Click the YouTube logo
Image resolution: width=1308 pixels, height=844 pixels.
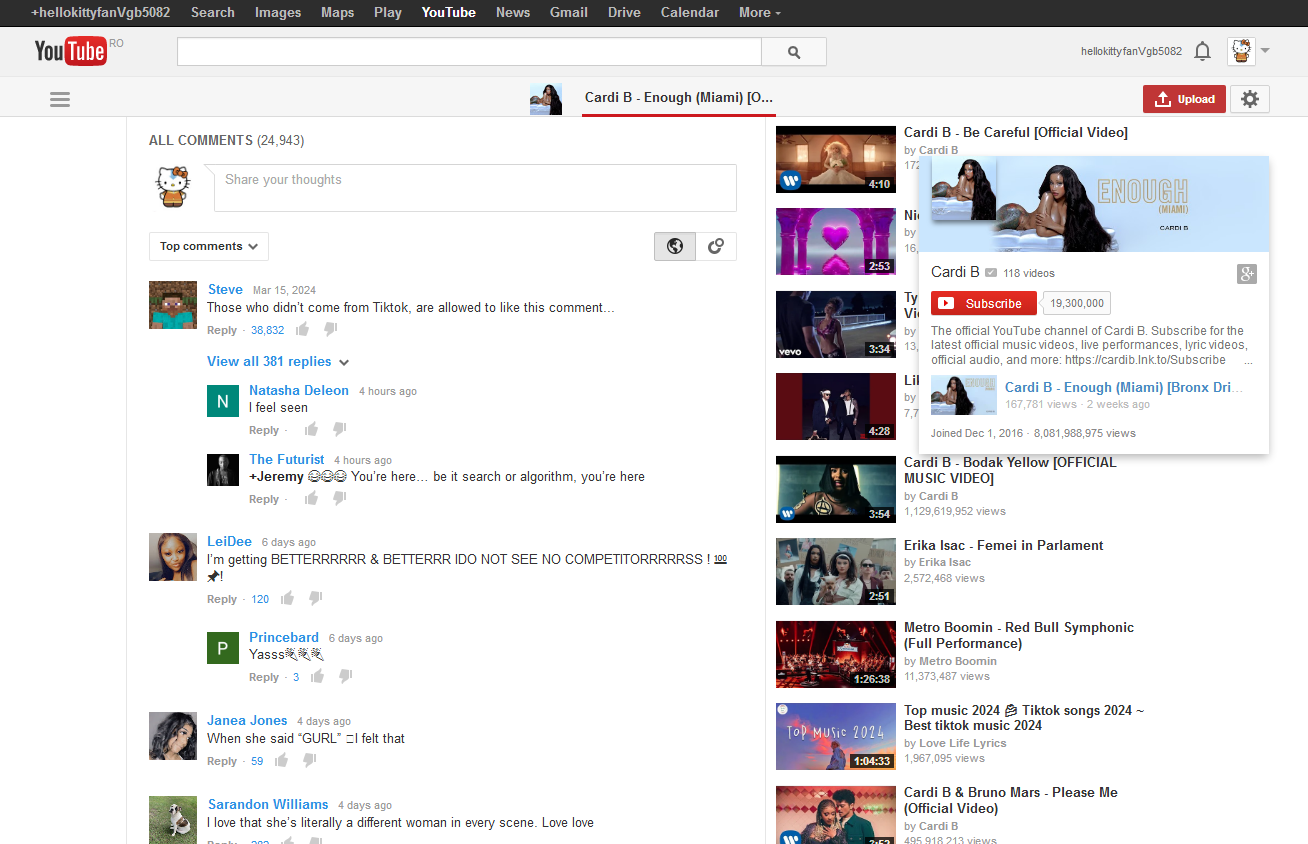(70, 51)
